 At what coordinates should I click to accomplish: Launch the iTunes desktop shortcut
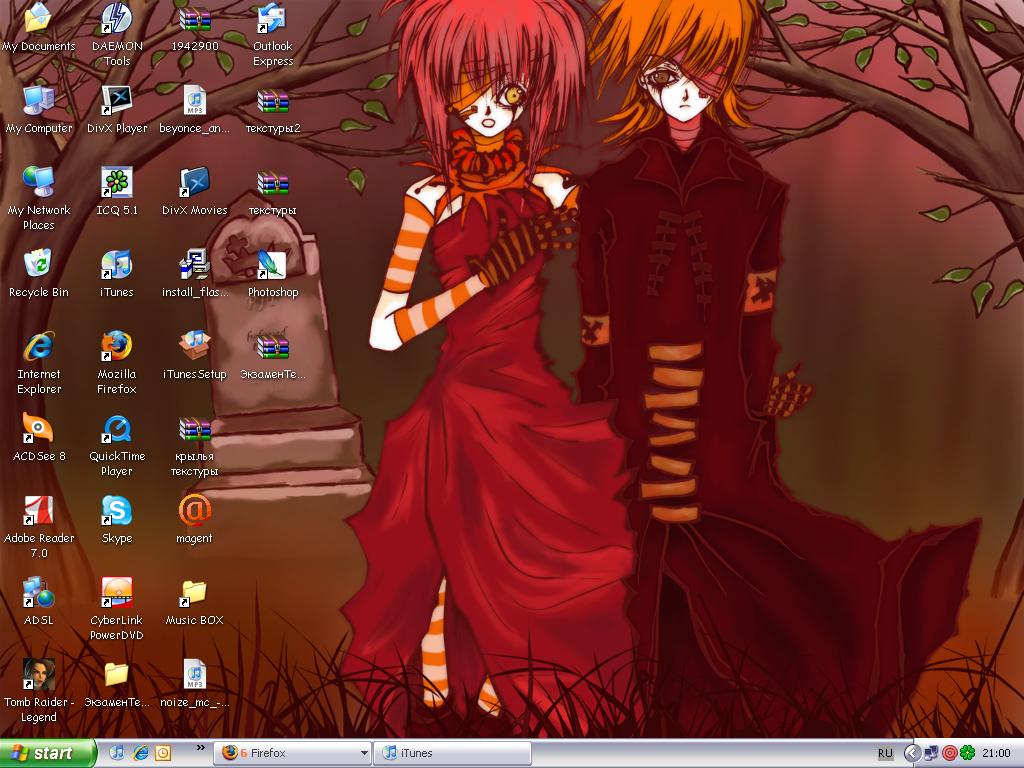(117, 274)
